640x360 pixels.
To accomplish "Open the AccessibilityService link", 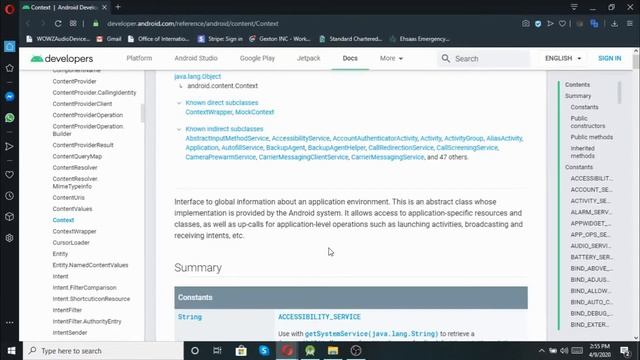I will pyautogui.click(x=300, y=138).
